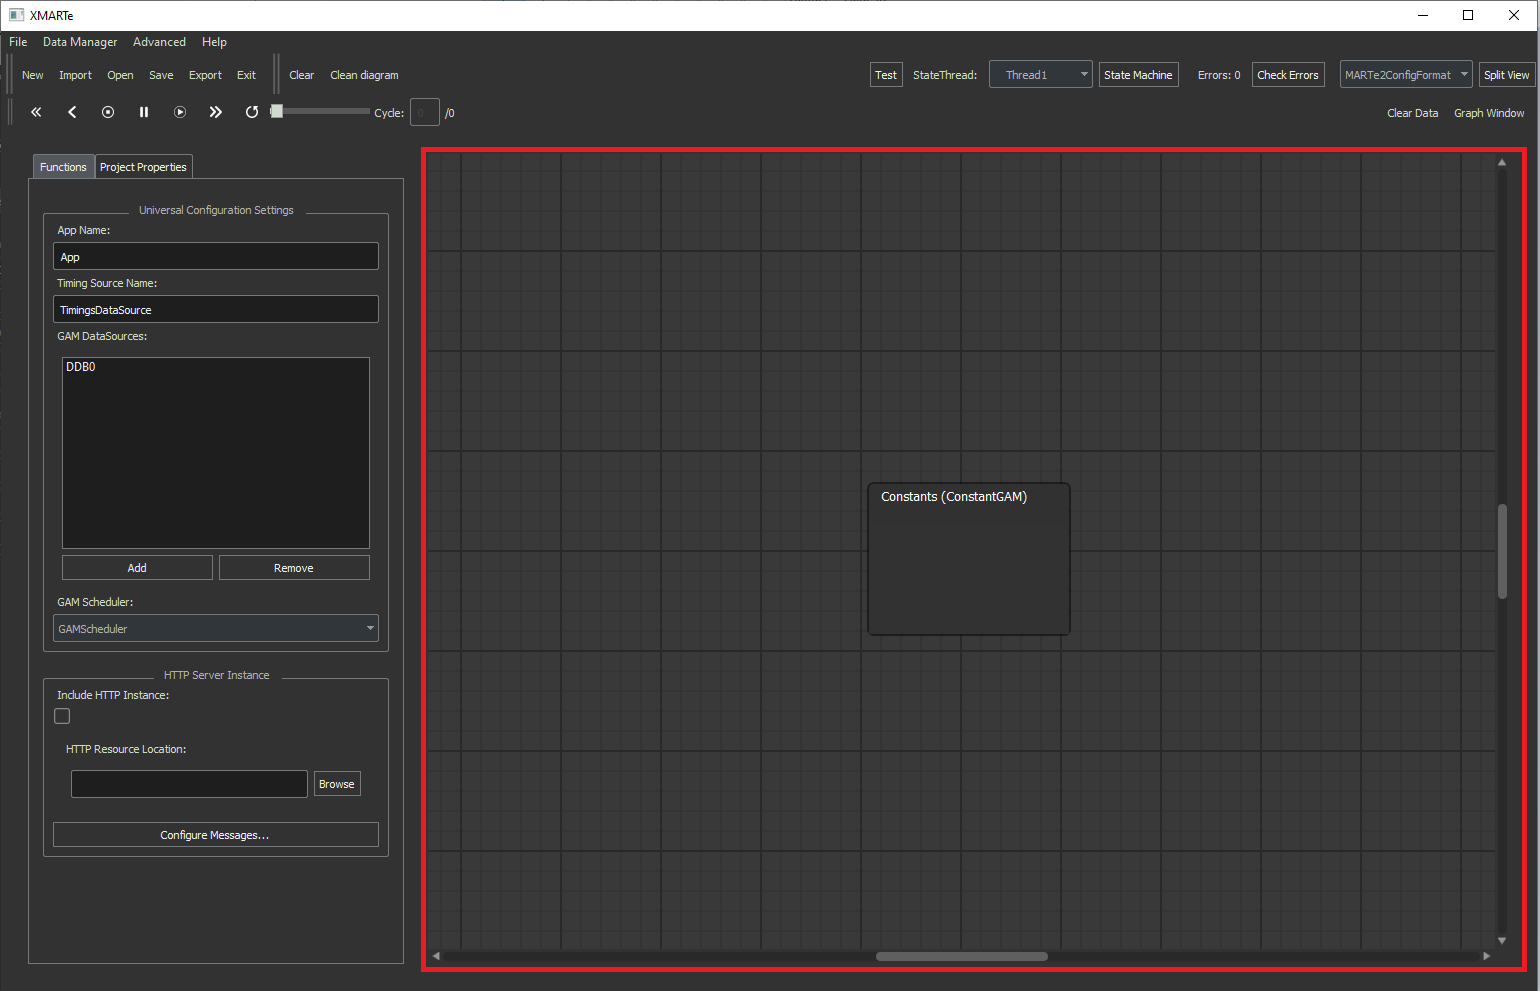Expand the GAM Scheduler dropdown

pos(216,629)
